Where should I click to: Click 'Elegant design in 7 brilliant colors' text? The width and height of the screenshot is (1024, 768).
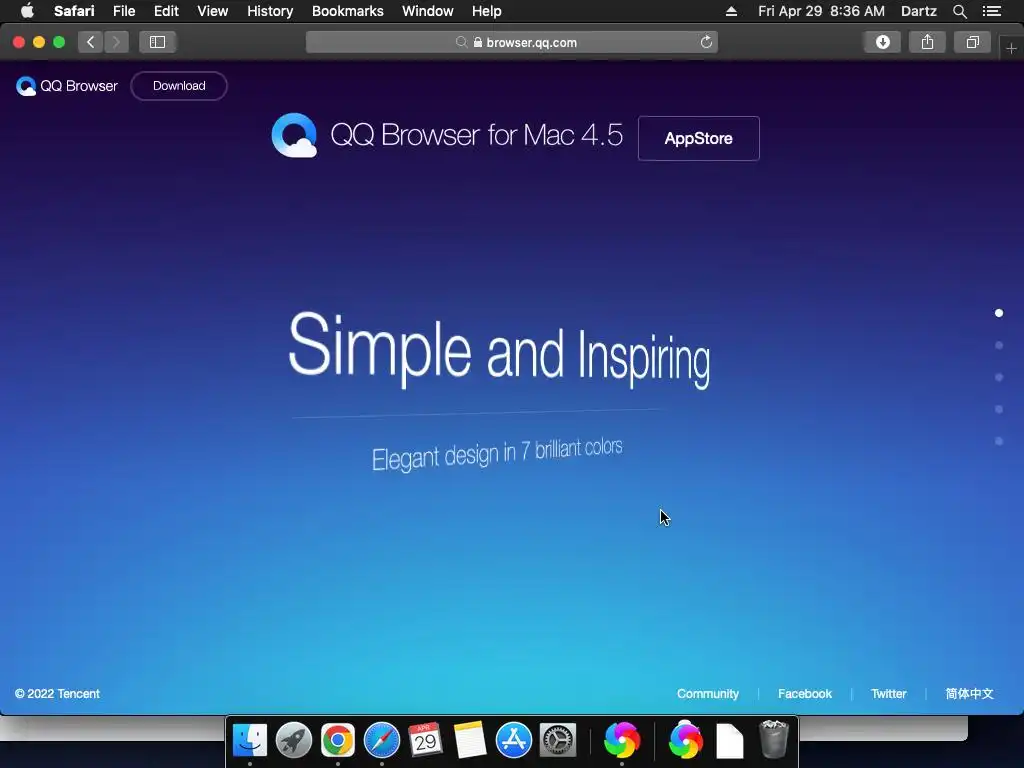point(497,454)
